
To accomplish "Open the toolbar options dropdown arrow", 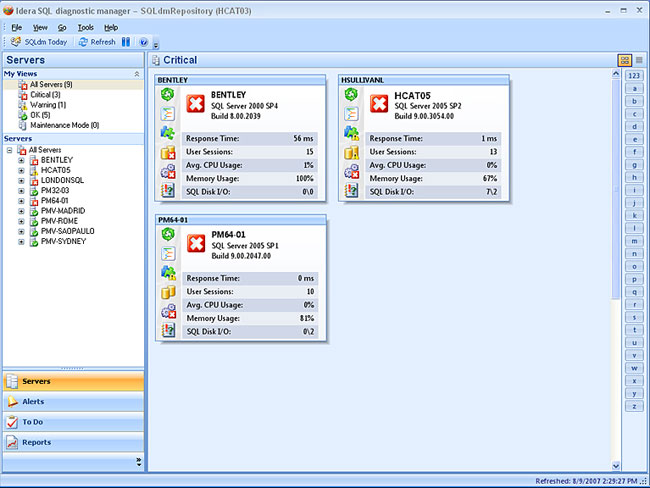I will pos(156,45).
